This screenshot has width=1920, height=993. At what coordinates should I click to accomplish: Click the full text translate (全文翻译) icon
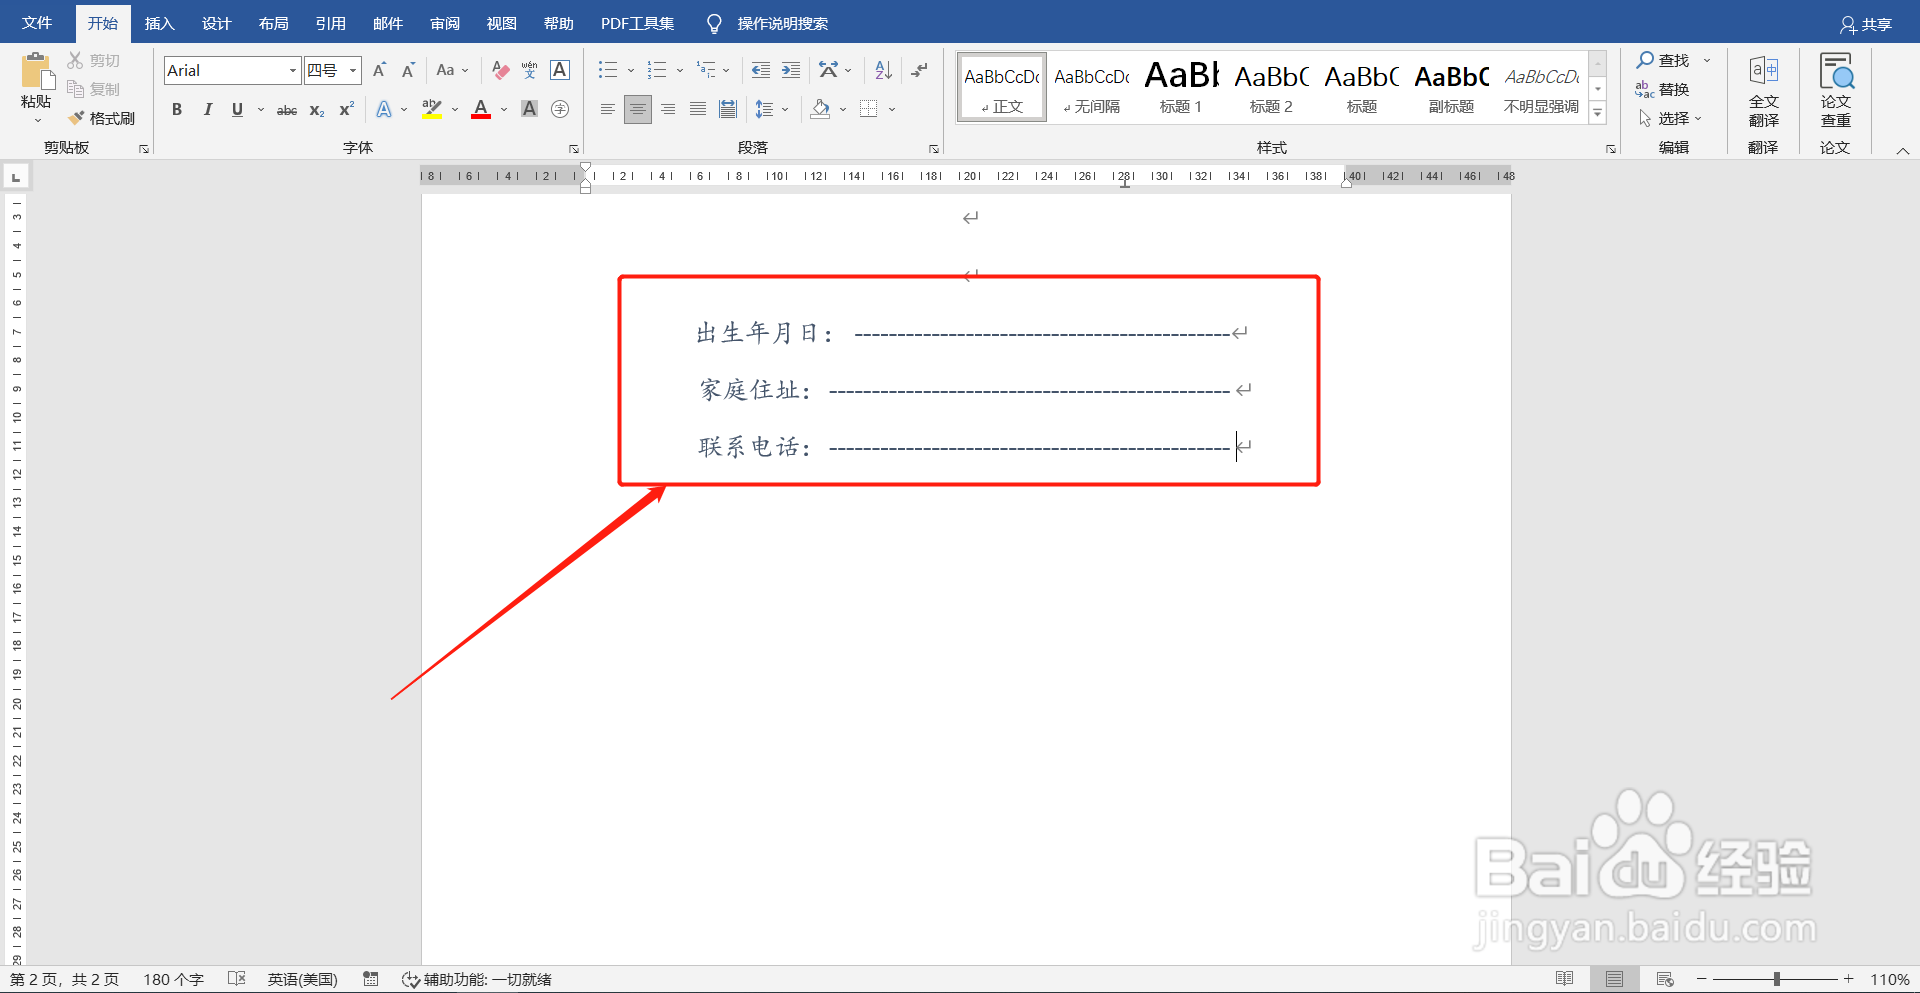point(1763,71)
